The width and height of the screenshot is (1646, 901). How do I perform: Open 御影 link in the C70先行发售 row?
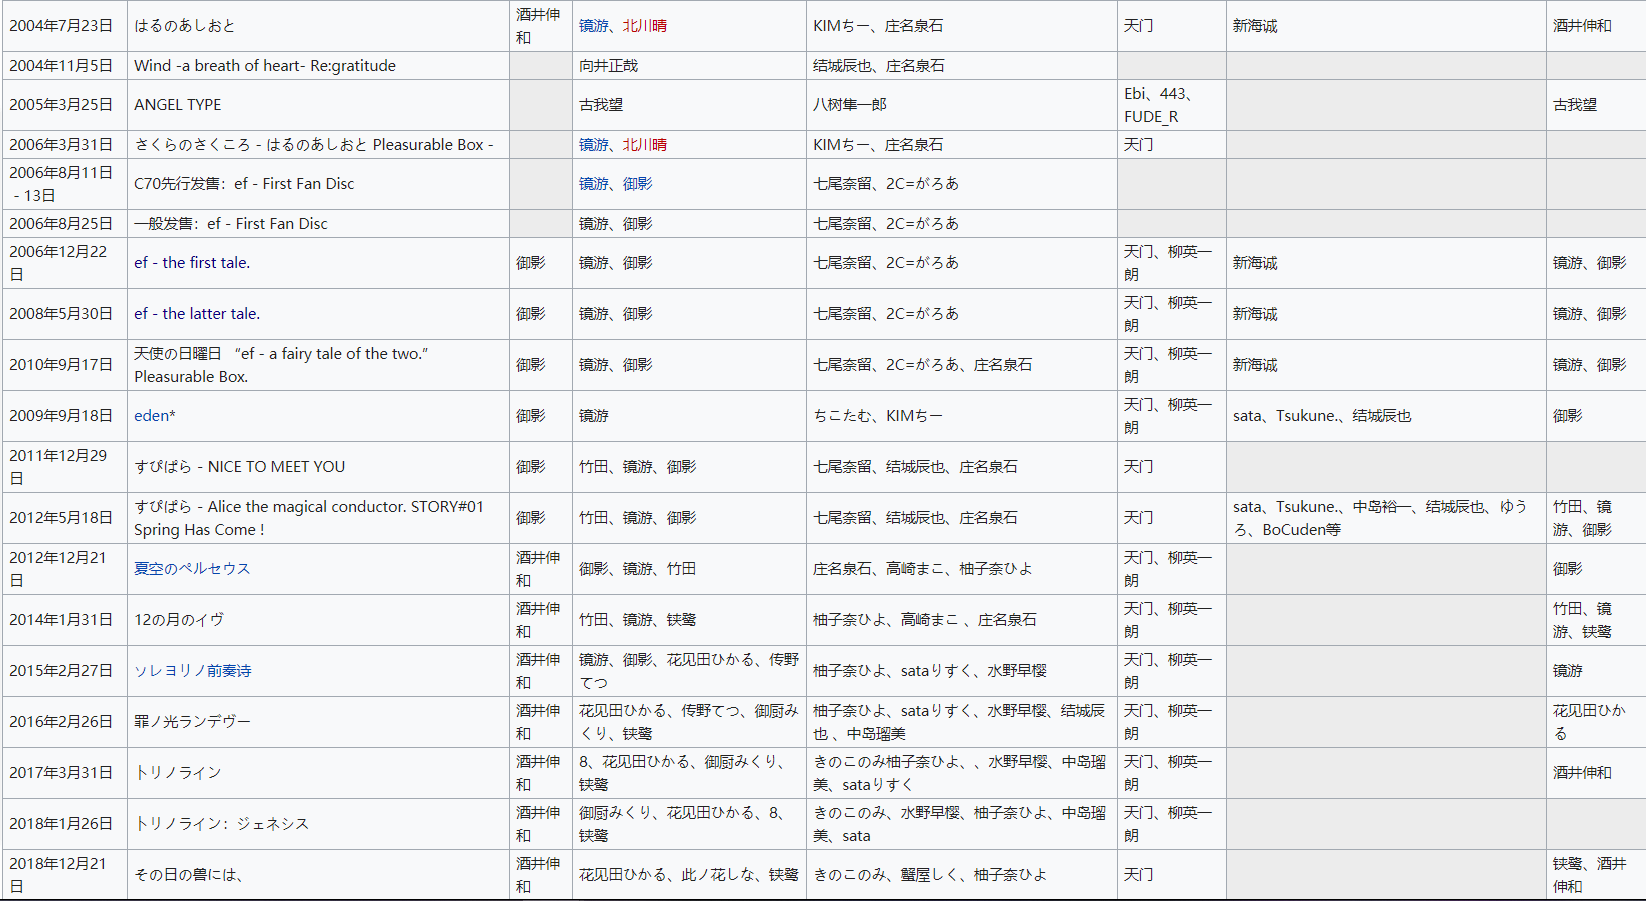point(638,184)
